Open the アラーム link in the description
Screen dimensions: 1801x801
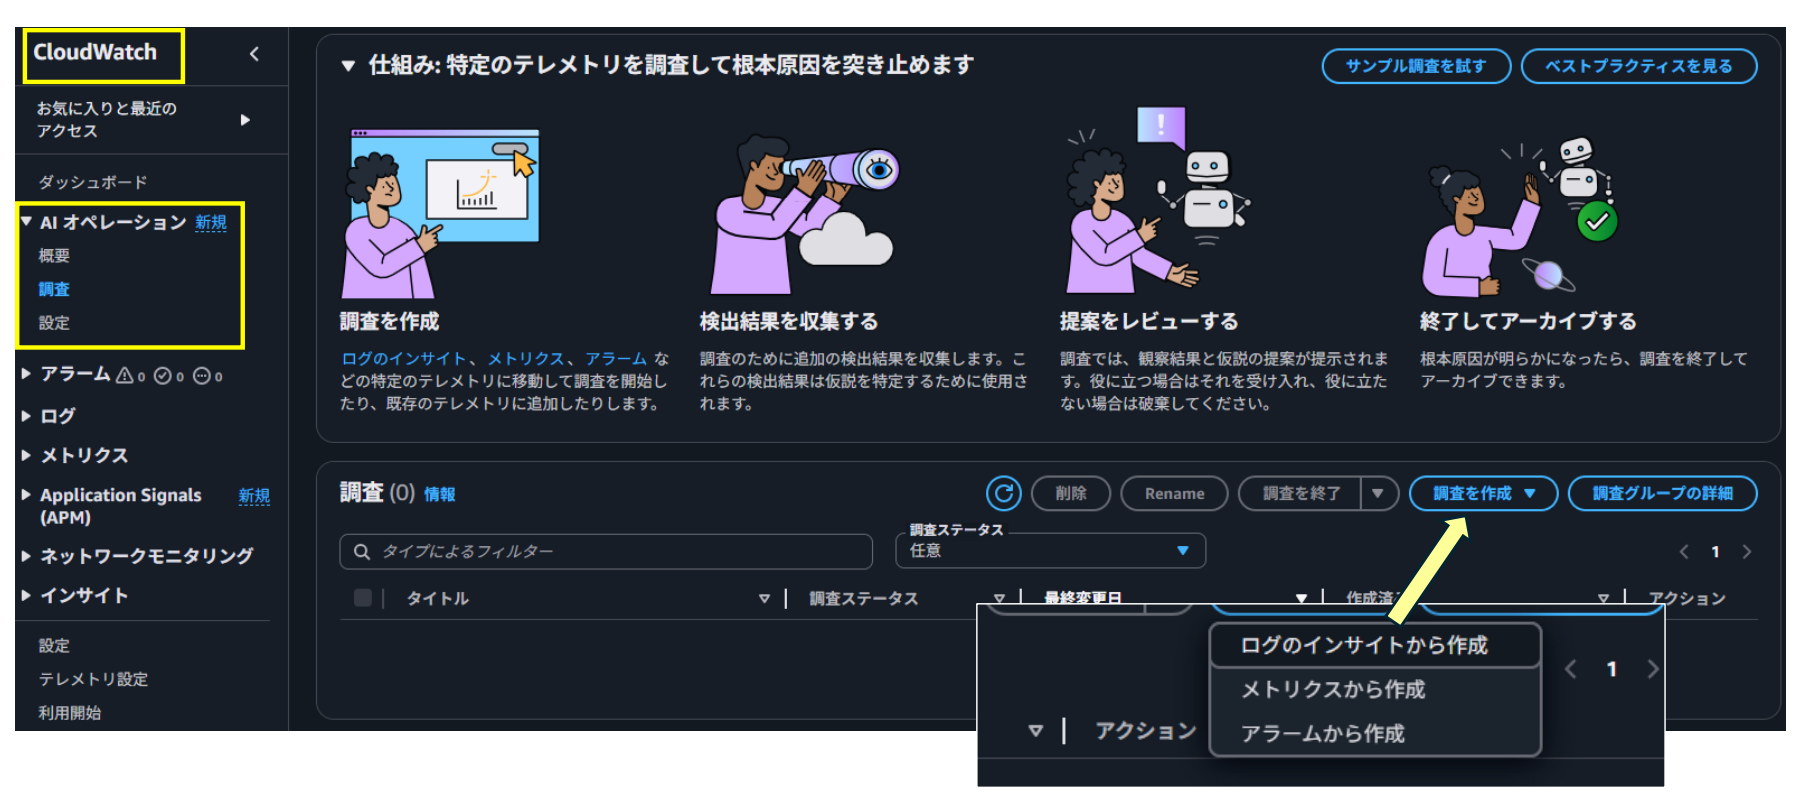(616, 359)
